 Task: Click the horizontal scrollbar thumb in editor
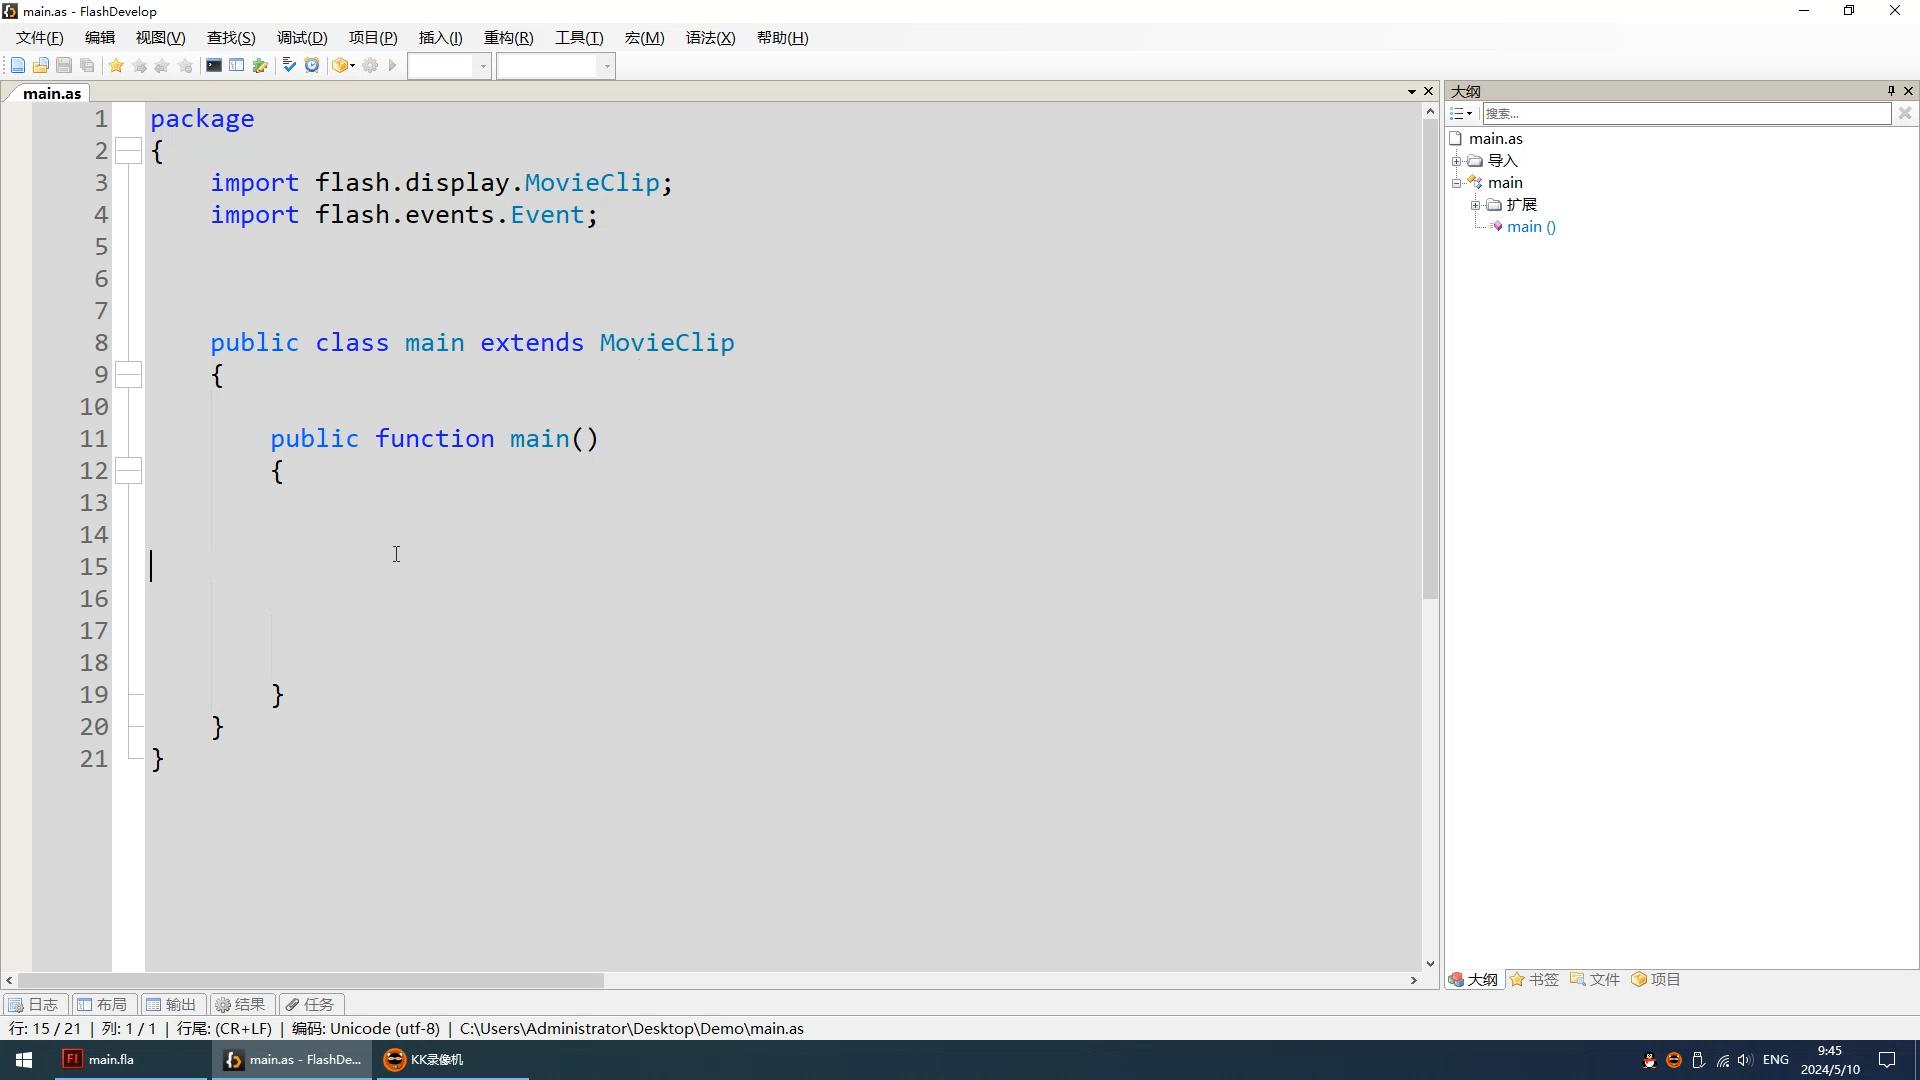pyautogui.click(x=311, y=981)
